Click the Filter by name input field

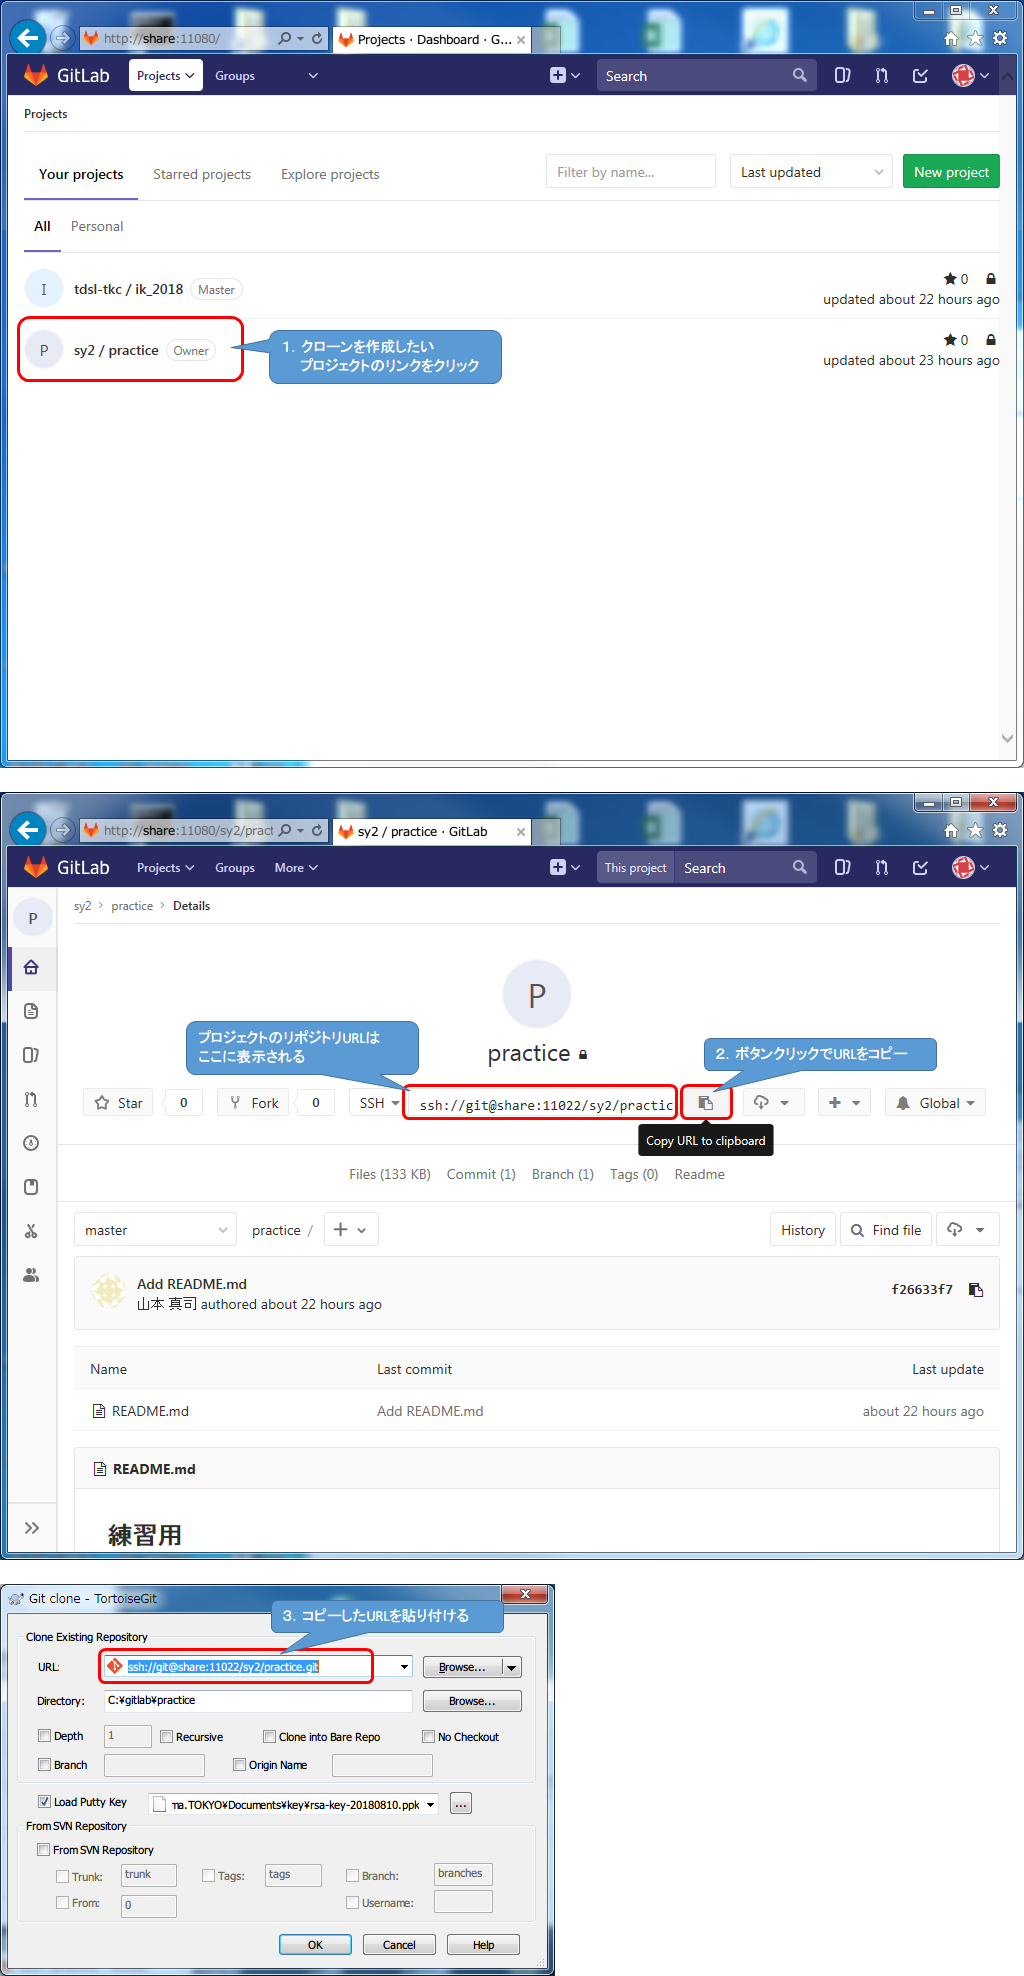tap(630, 172)
